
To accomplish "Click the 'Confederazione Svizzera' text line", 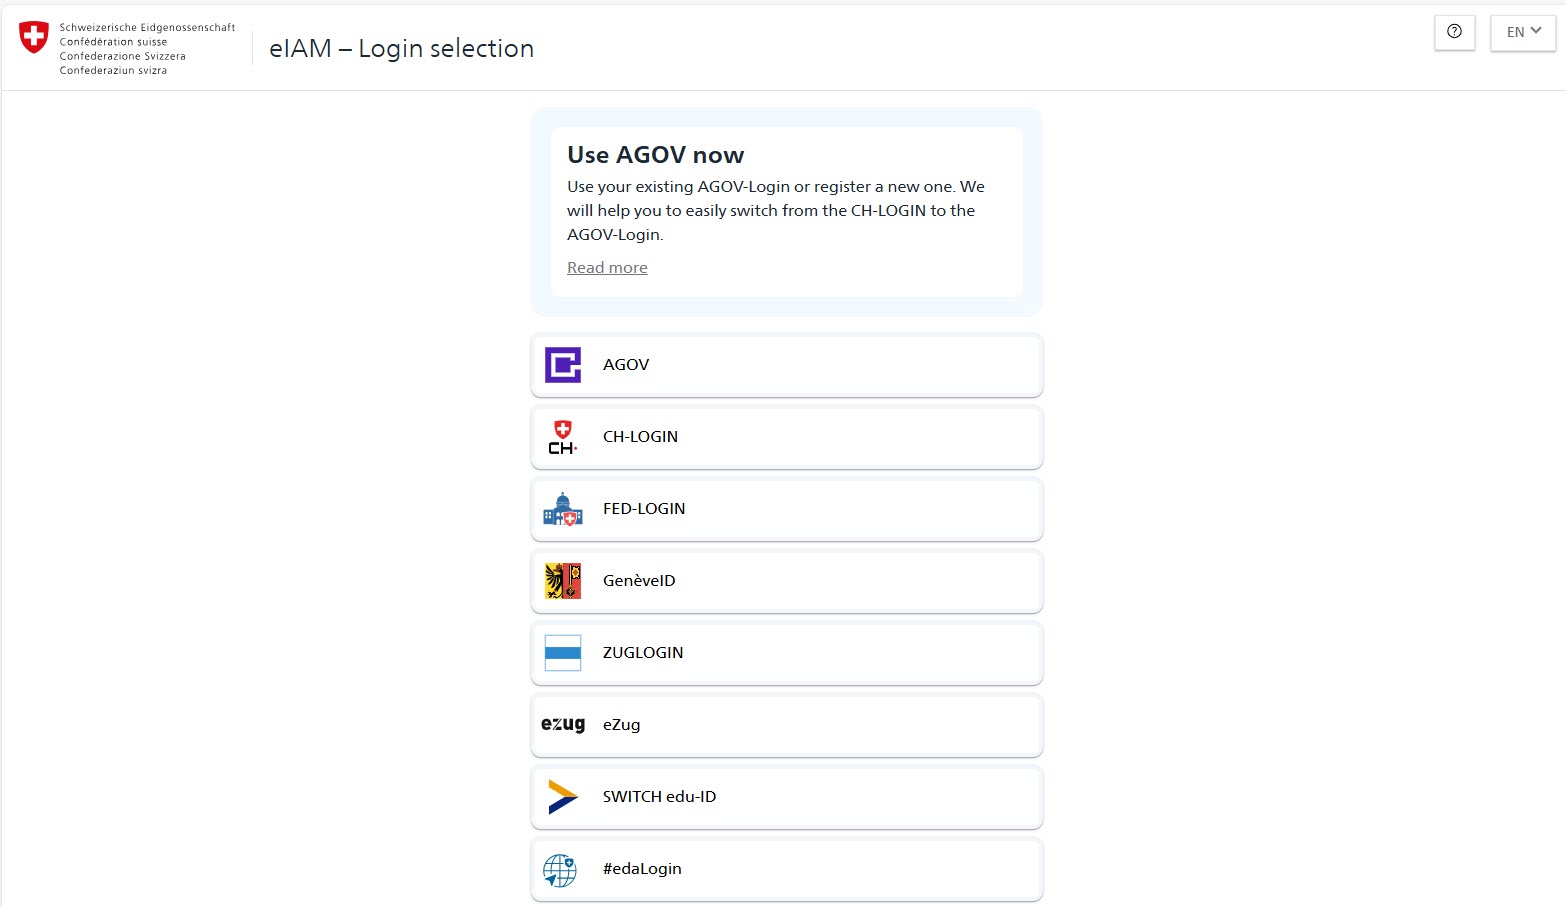I will pyautogui.click(x=122, y=56).
